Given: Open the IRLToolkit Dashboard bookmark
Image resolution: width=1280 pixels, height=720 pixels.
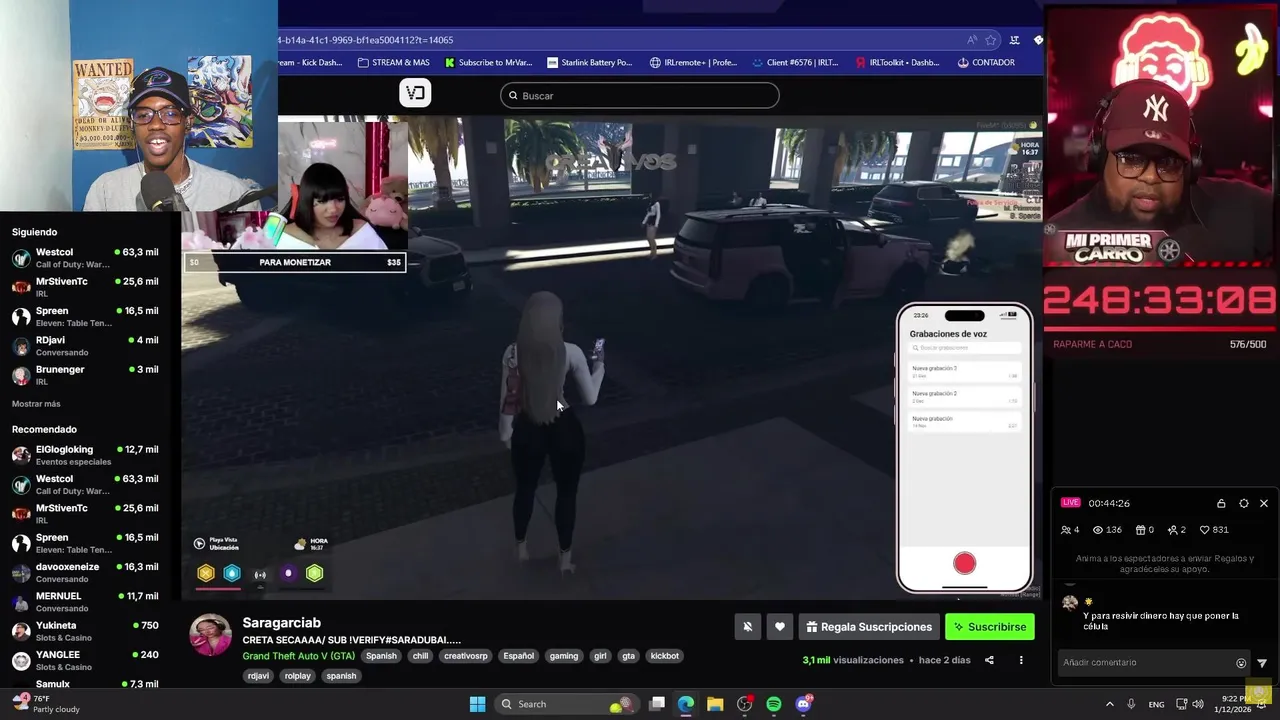Looking at the screenshot, I should (898, 62).
